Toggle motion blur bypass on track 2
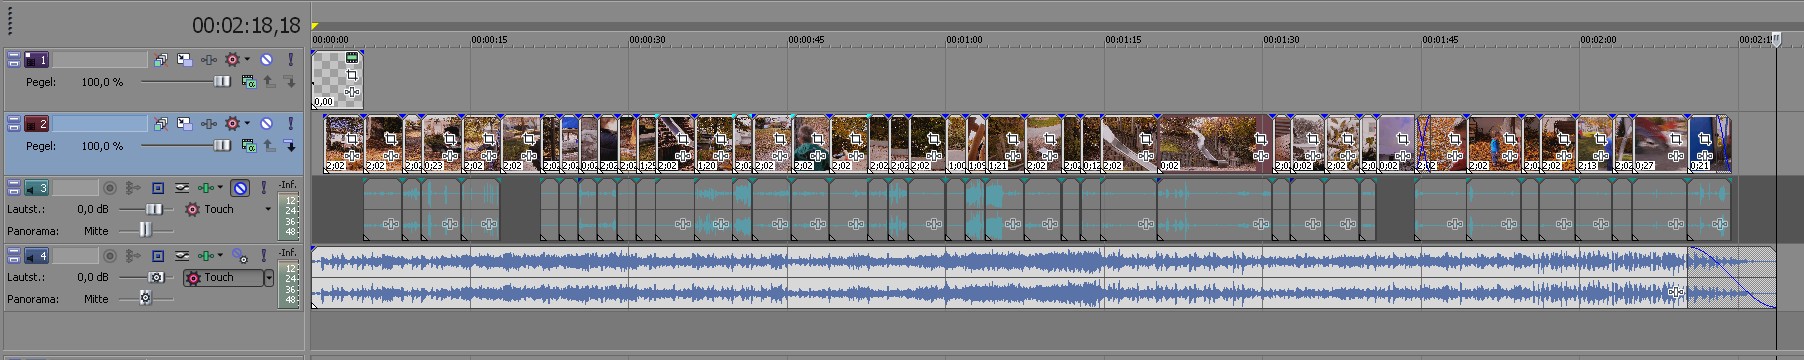The height and width of the screenshot is (360, 1804). tap(161, 124)
